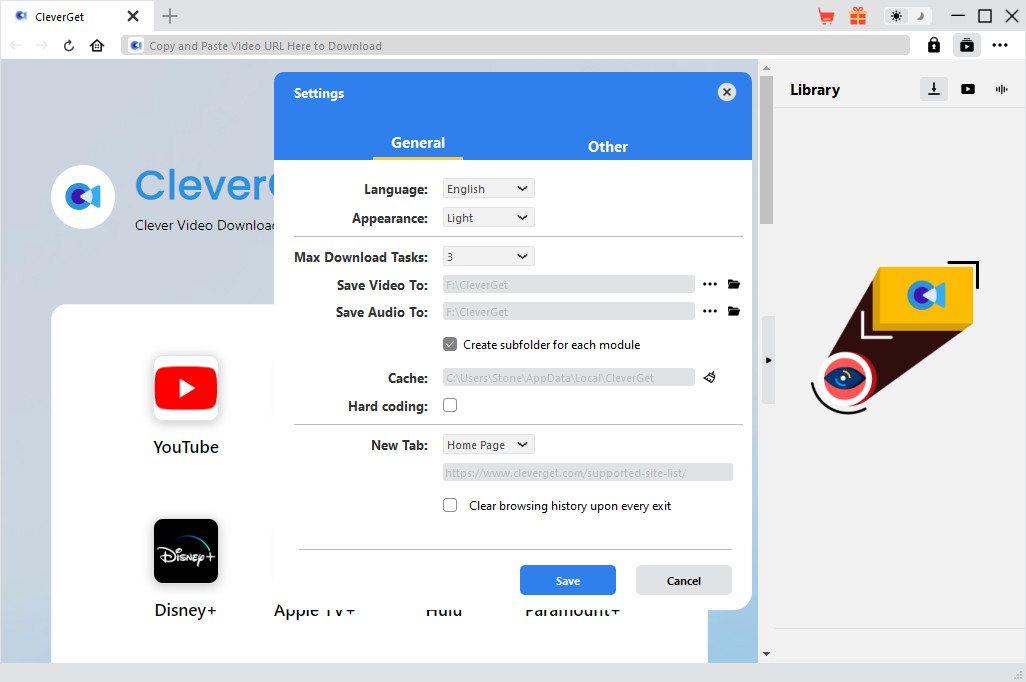This screenshot has width=1026, height=682.
Task: Browse Save Audio To path via three dots
Action: coord(710,312)
